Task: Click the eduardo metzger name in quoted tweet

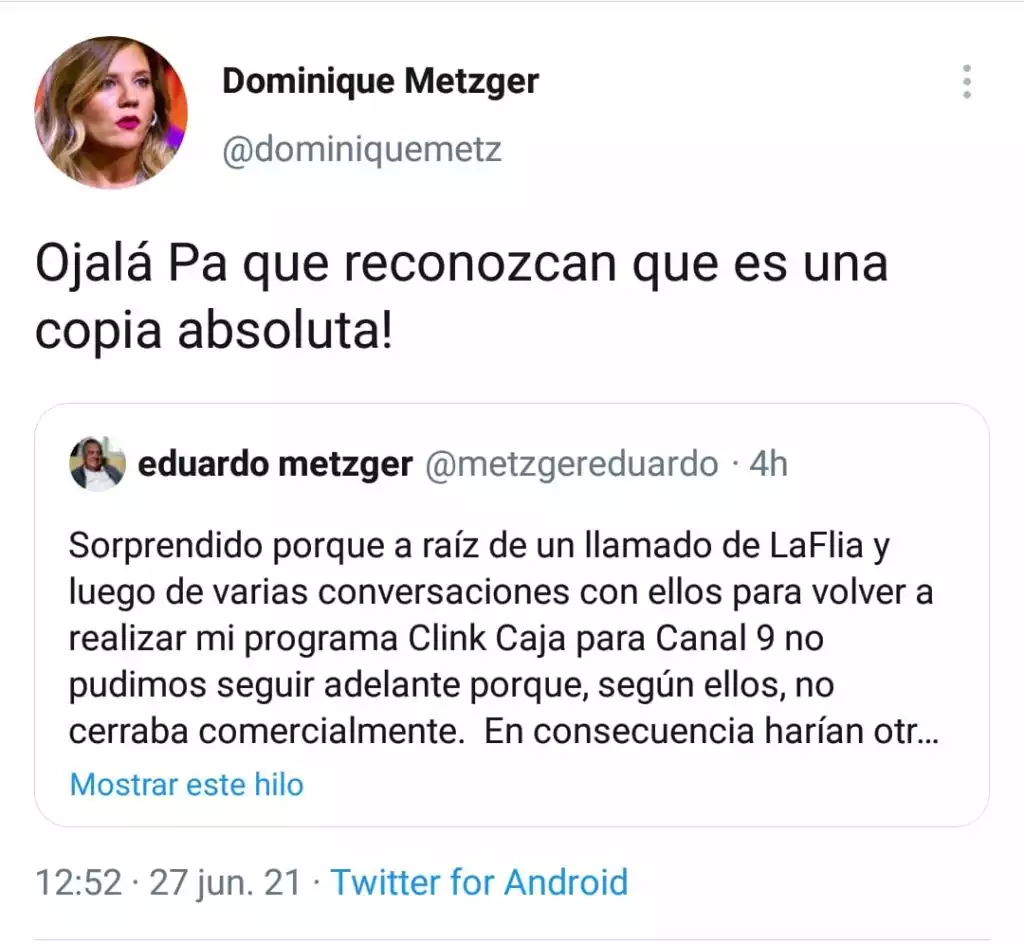Action: click(275, 464)
